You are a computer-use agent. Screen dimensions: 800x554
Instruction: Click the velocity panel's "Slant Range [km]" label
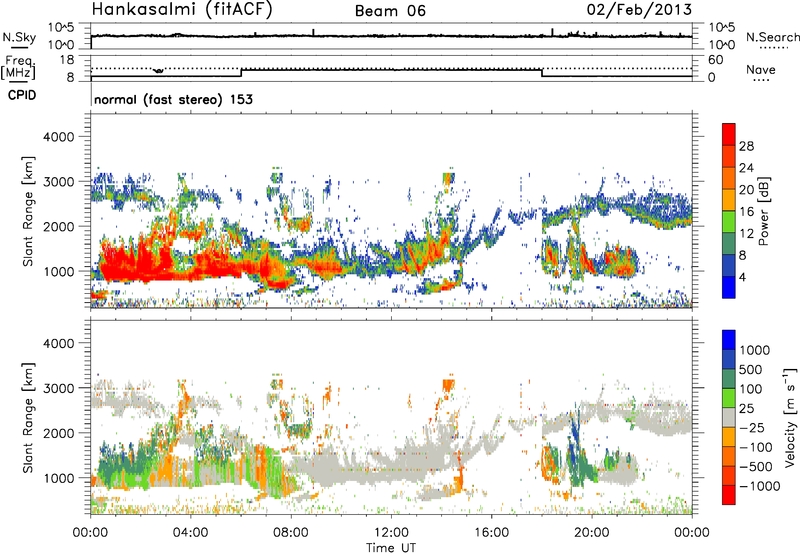(x=28, y=418)
